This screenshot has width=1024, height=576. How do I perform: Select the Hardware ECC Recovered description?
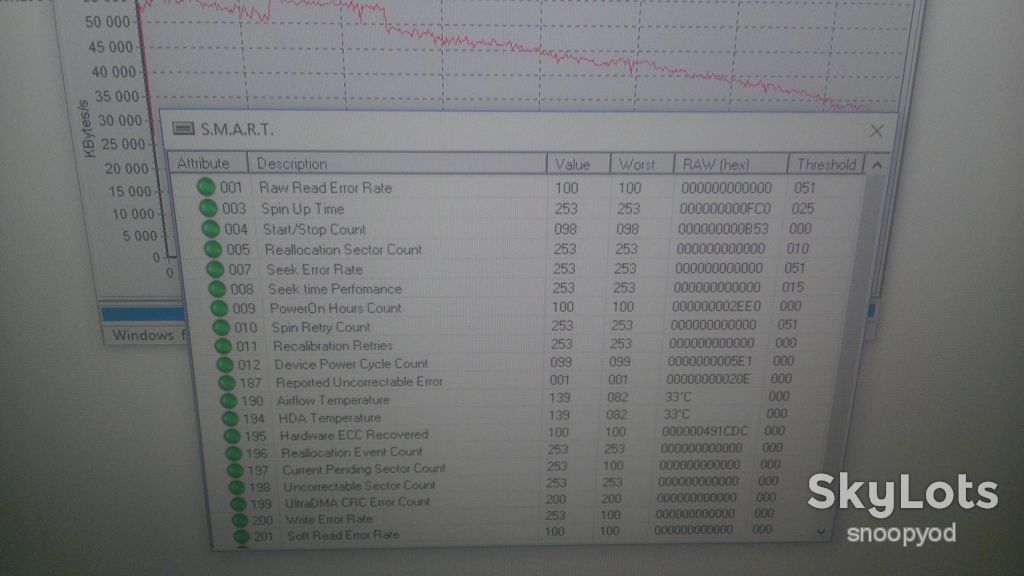(353, 435)
